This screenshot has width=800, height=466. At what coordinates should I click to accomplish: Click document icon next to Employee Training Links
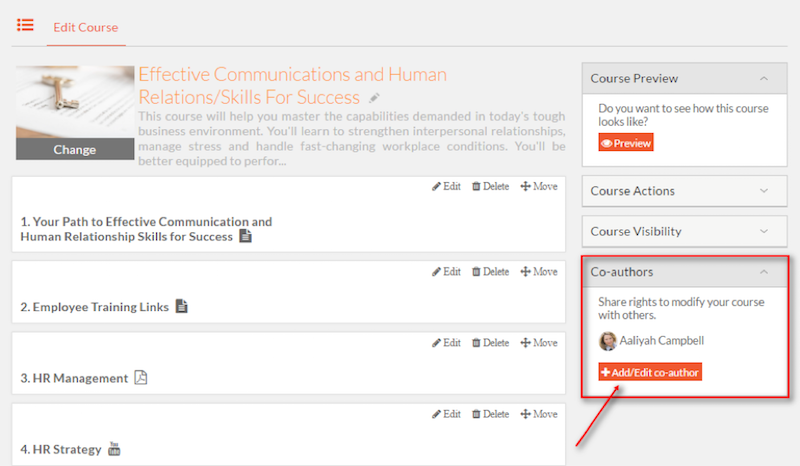[x=182, y=306]
